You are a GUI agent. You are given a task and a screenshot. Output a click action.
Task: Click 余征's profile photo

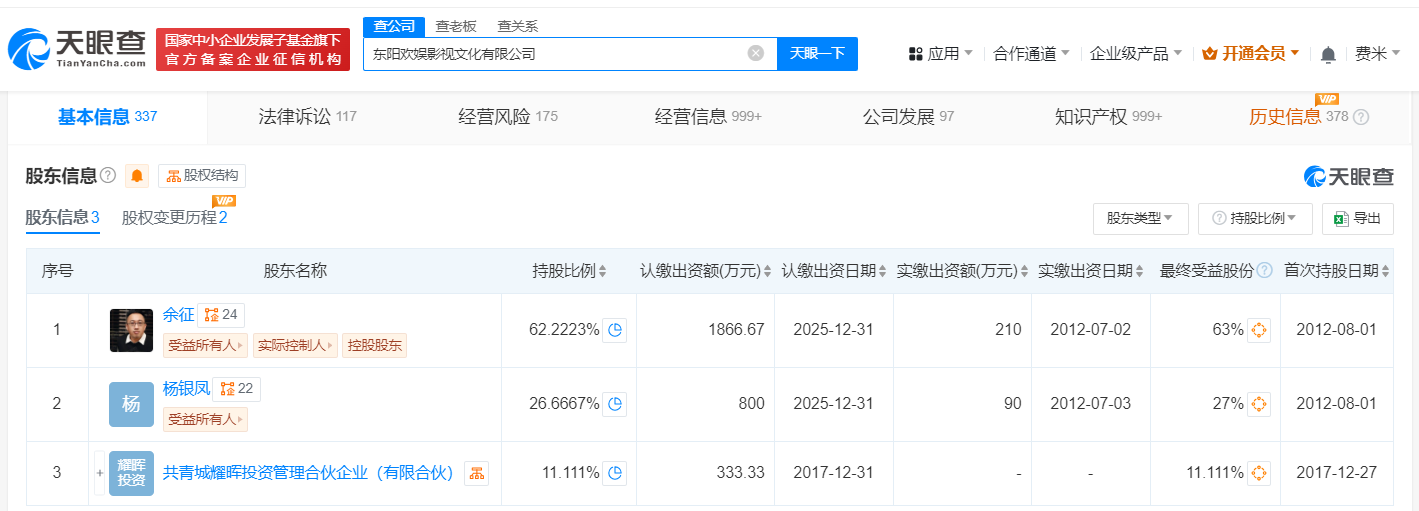coord(132,330)
